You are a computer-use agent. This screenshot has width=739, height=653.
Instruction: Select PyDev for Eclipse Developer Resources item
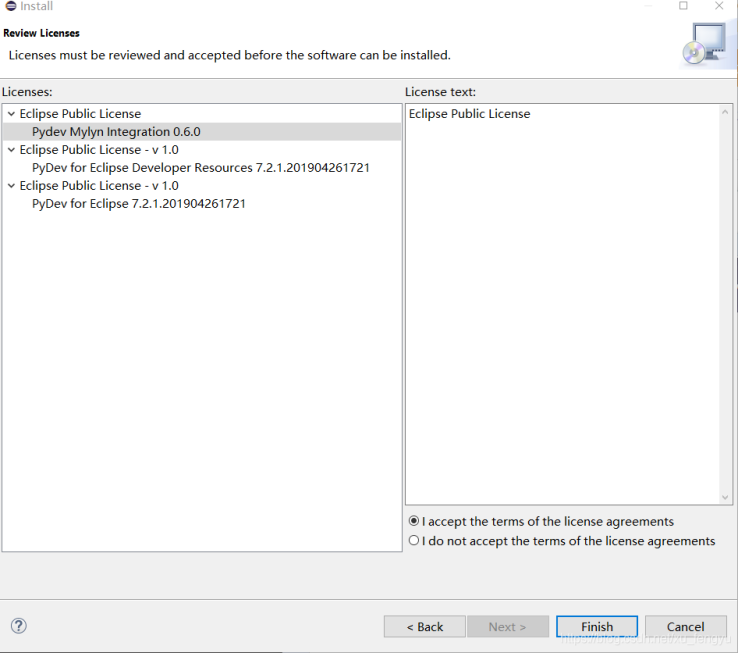tap(200, 168)
